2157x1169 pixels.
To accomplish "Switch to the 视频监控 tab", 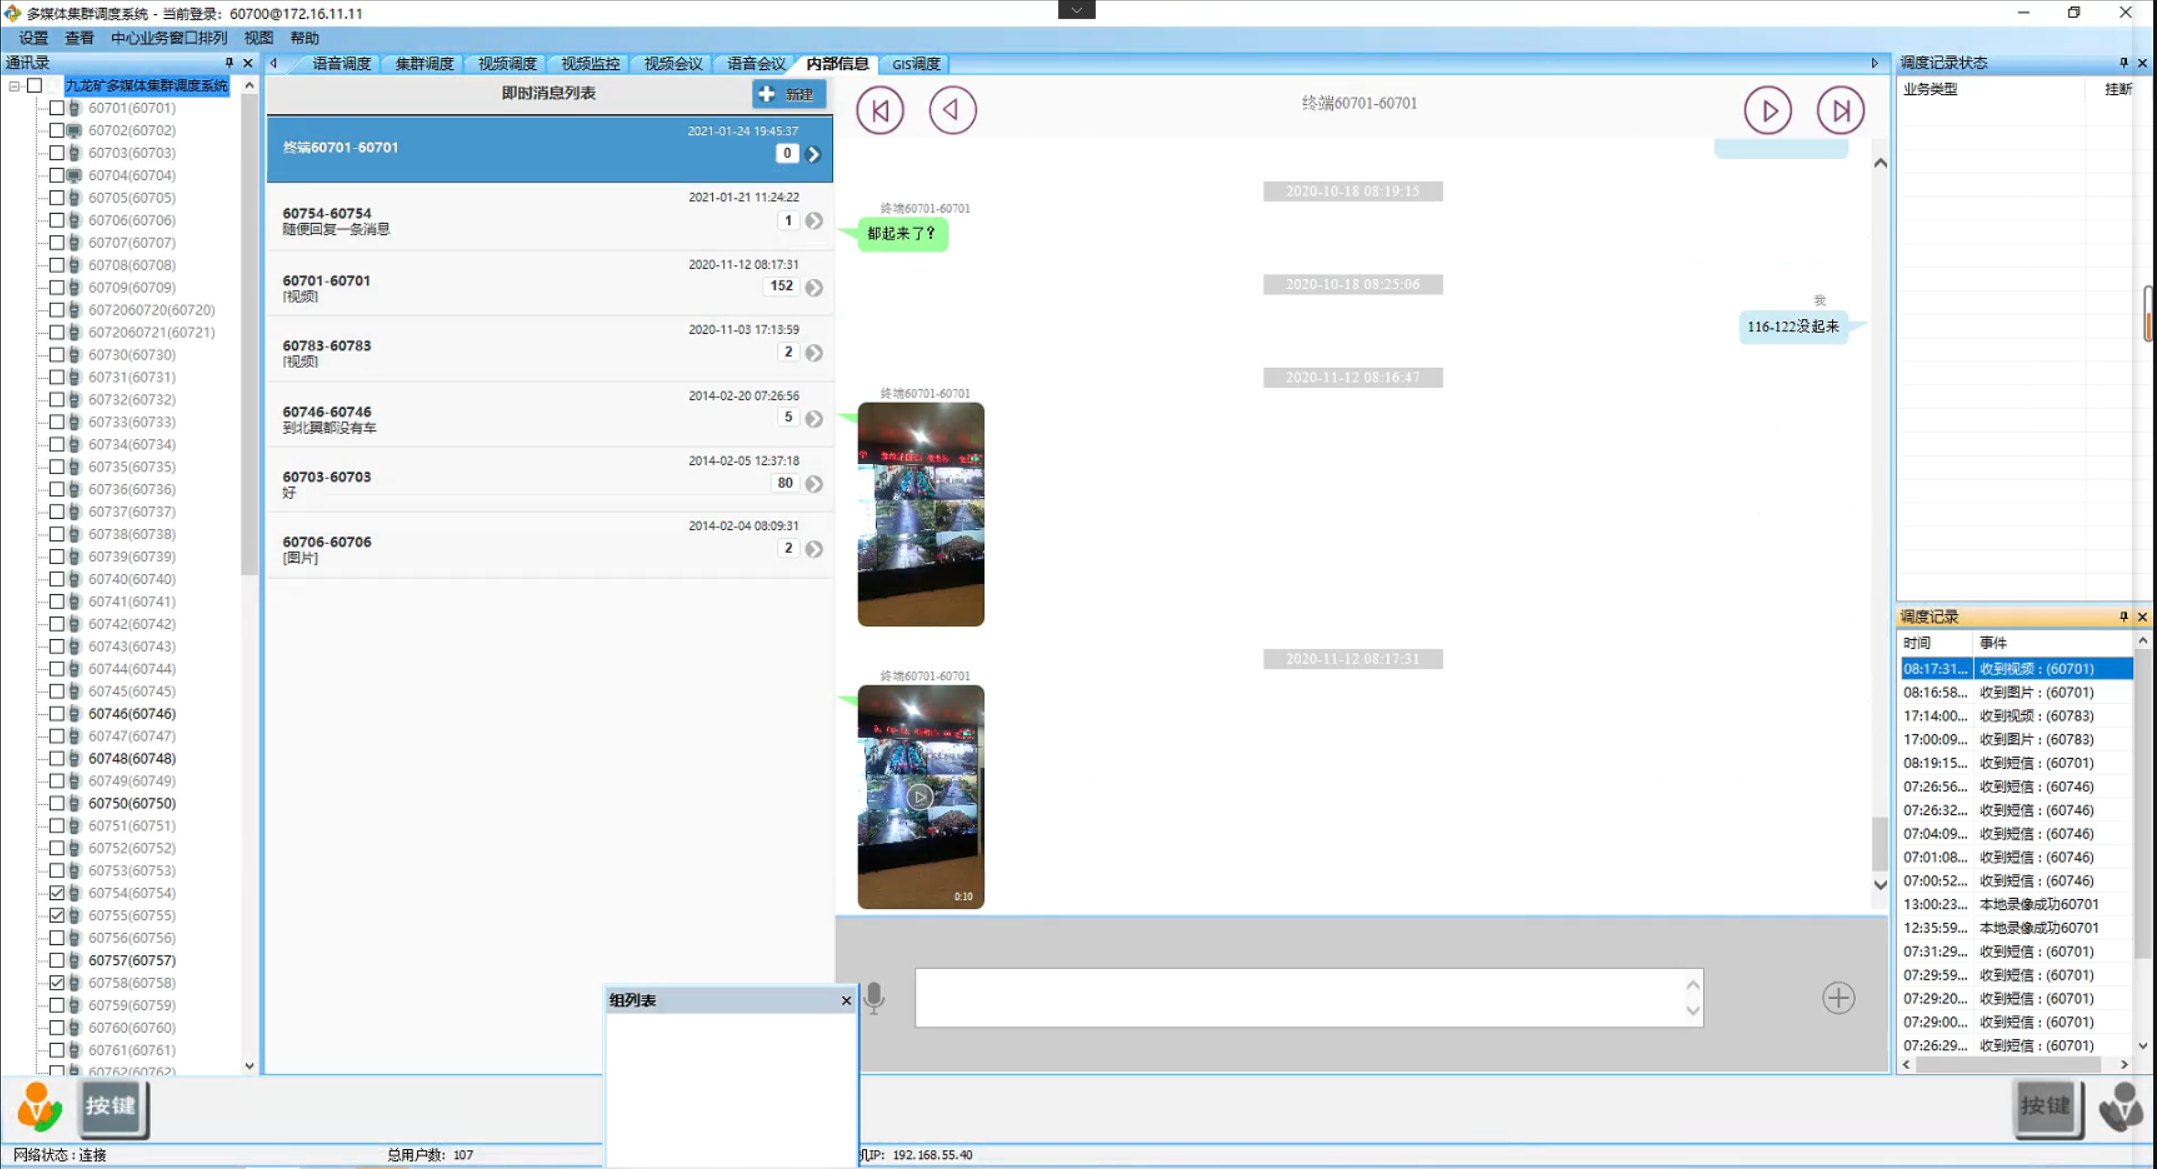I will coord(589,64).
